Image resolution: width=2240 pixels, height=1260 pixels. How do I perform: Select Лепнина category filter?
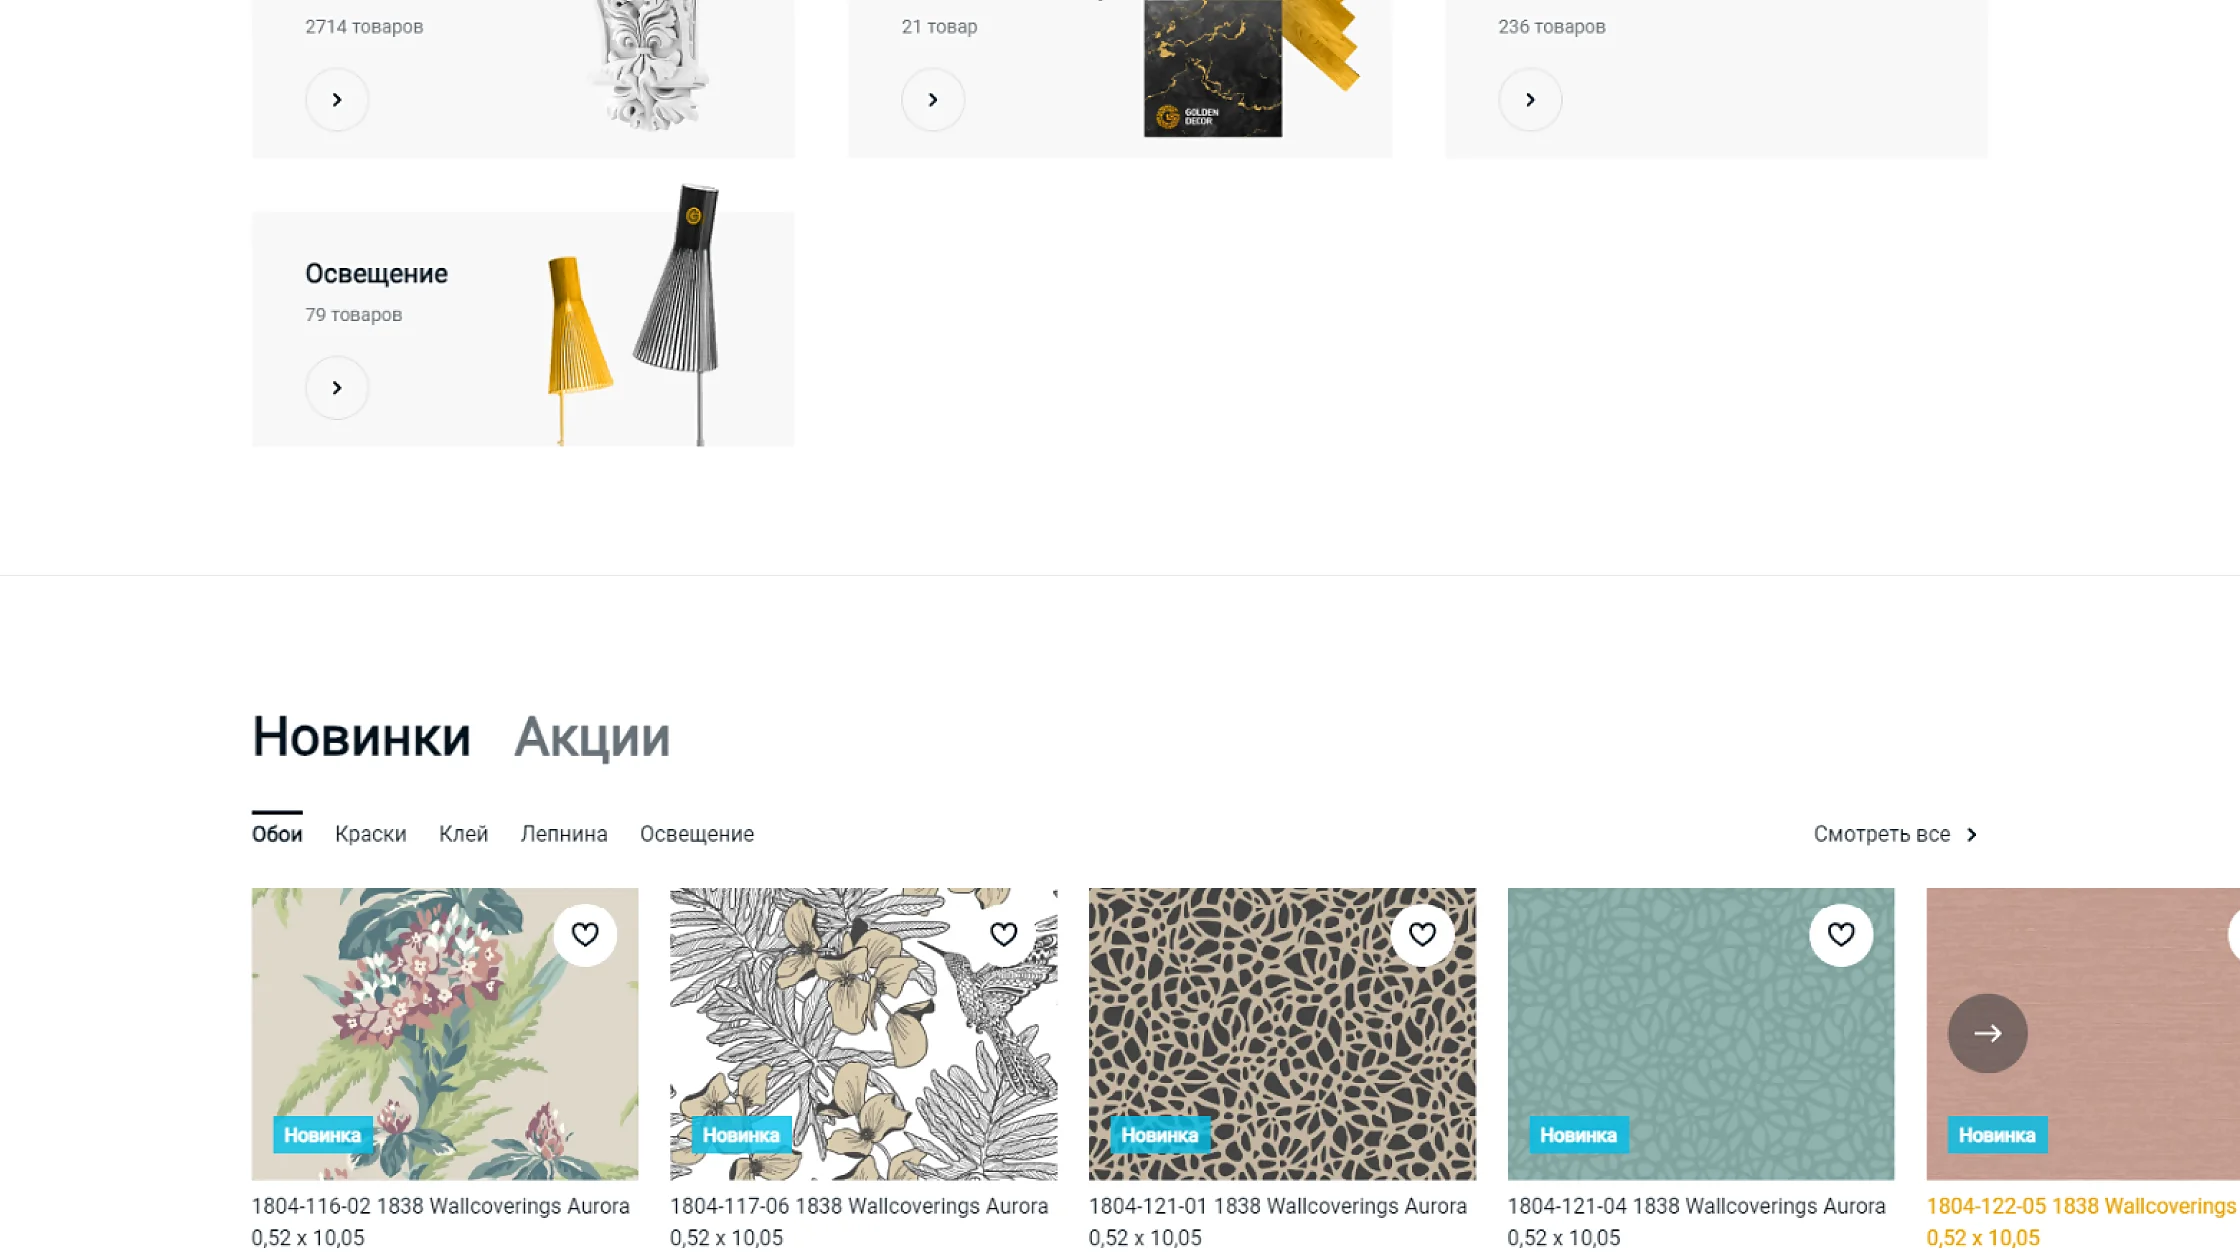point(564,834)
